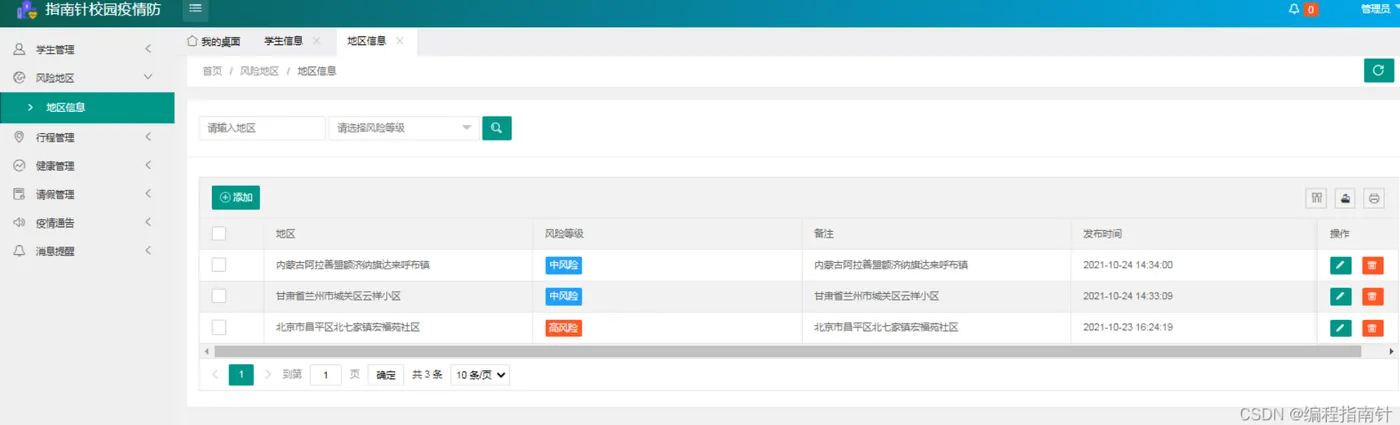This screenshot has height=425, width=1400.
Task: Select the checkbox for 甘肃省兰州市 row
Action: pyautogui.click(x=219, y=296)
